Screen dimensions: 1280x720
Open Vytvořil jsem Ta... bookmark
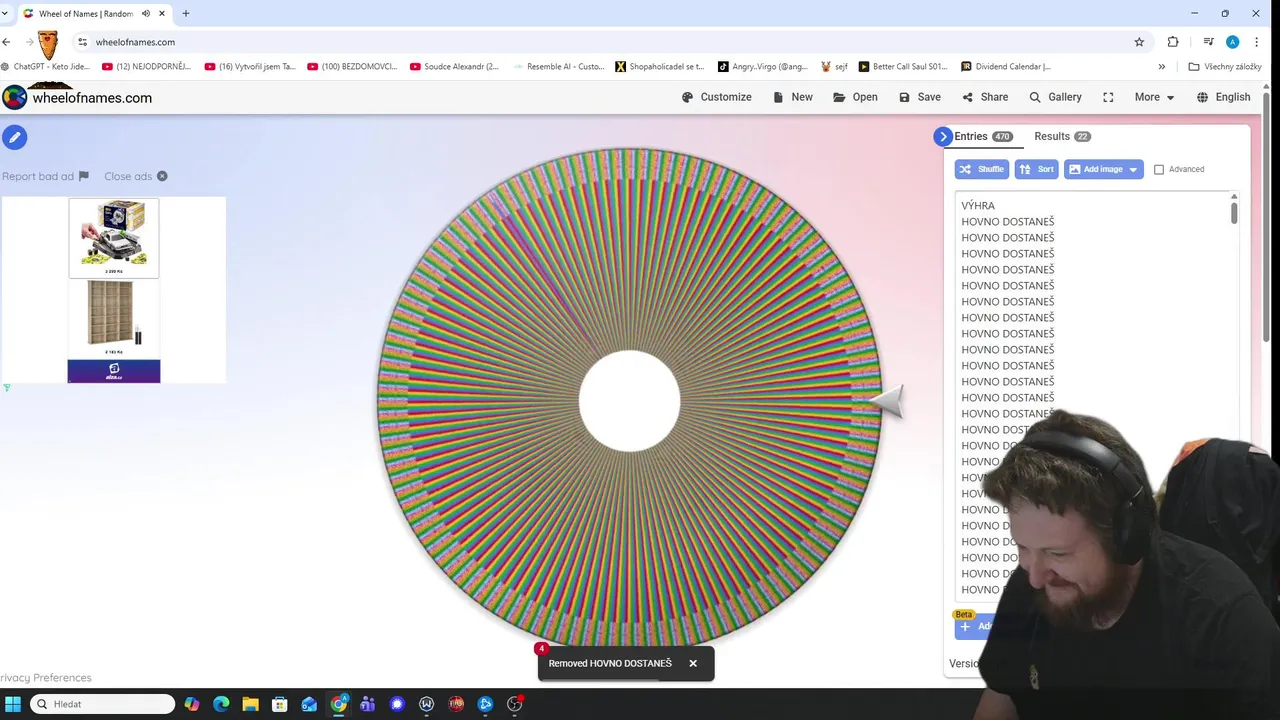250,67
